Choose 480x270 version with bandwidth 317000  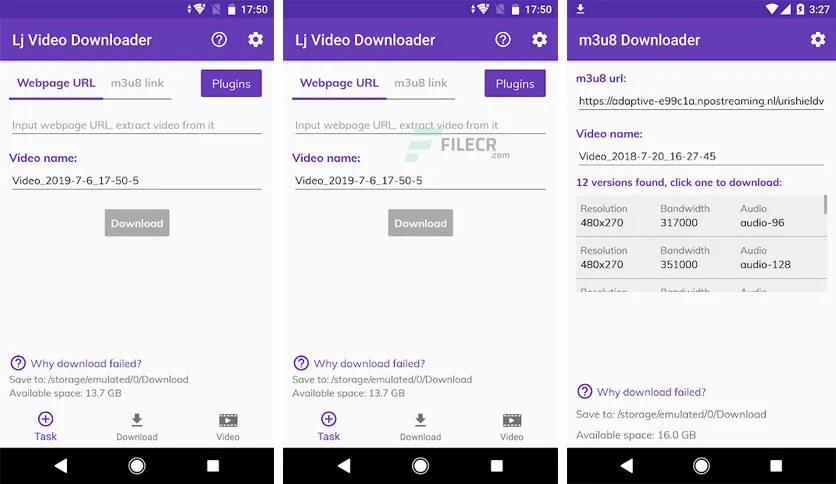pyautogui.click(x=700, y=216)
